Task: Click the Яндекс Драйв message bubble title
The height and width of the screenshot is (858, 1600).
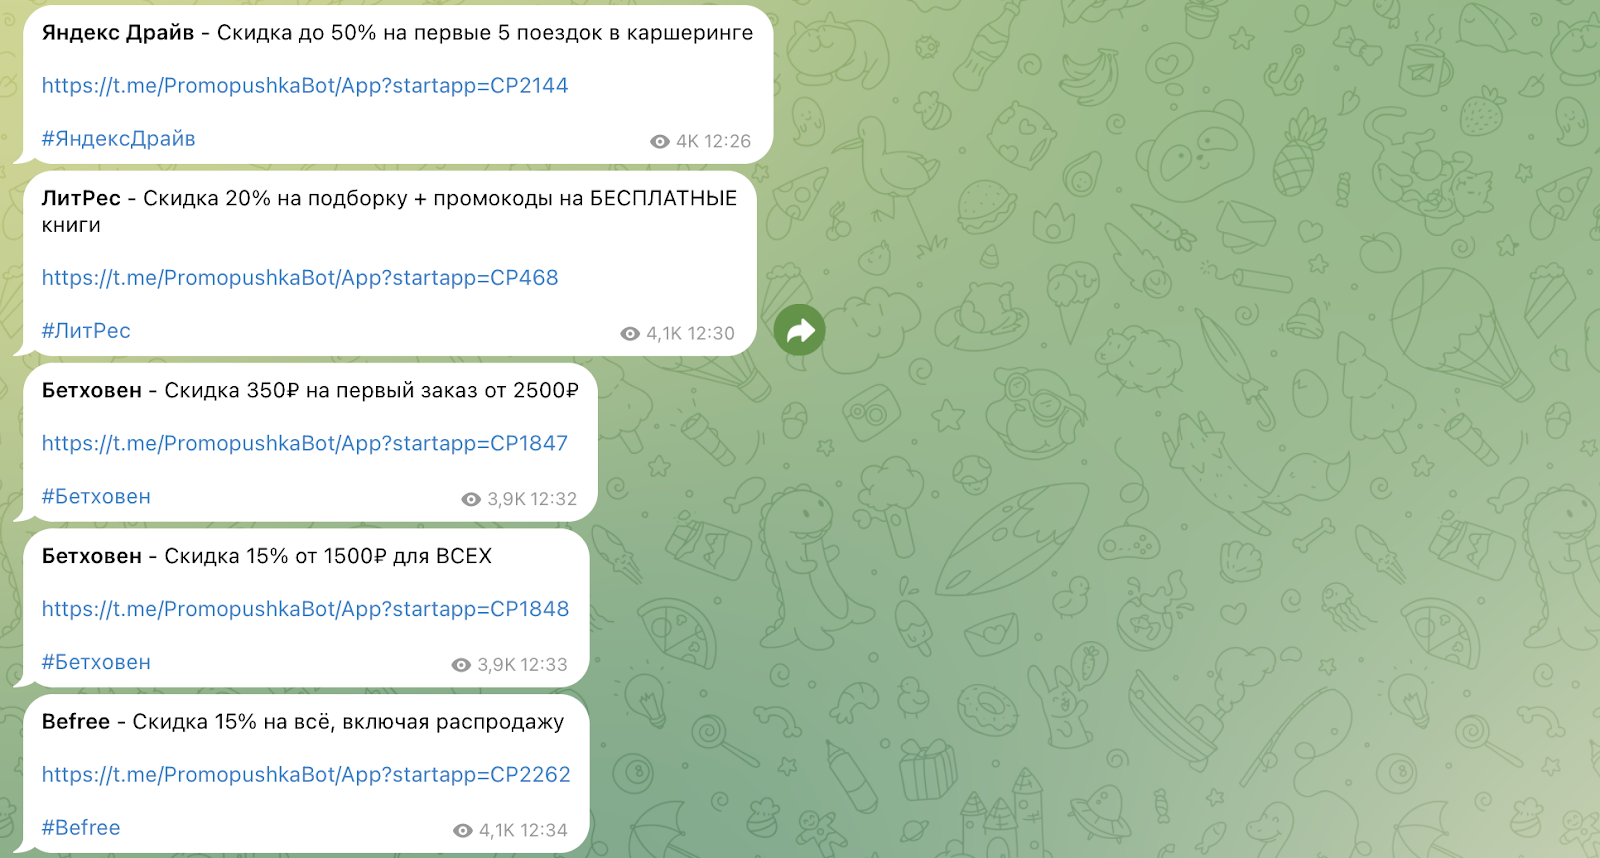Action: (118, 33)
